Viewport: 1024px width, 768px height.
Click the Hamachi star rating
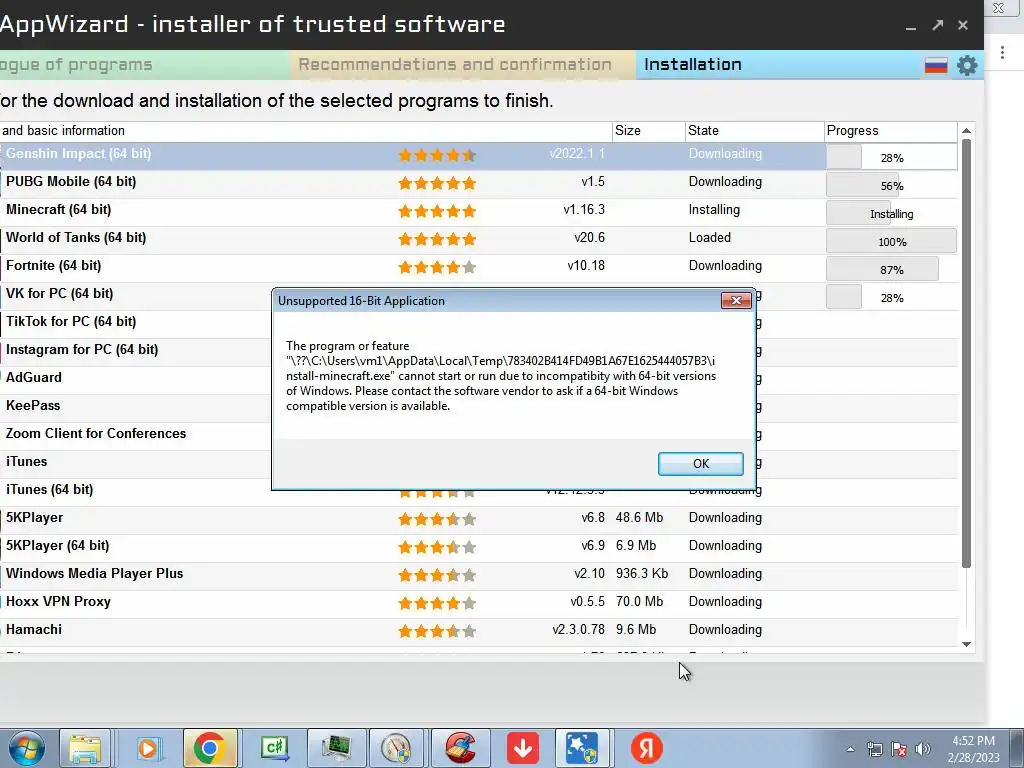pos(437,632)
